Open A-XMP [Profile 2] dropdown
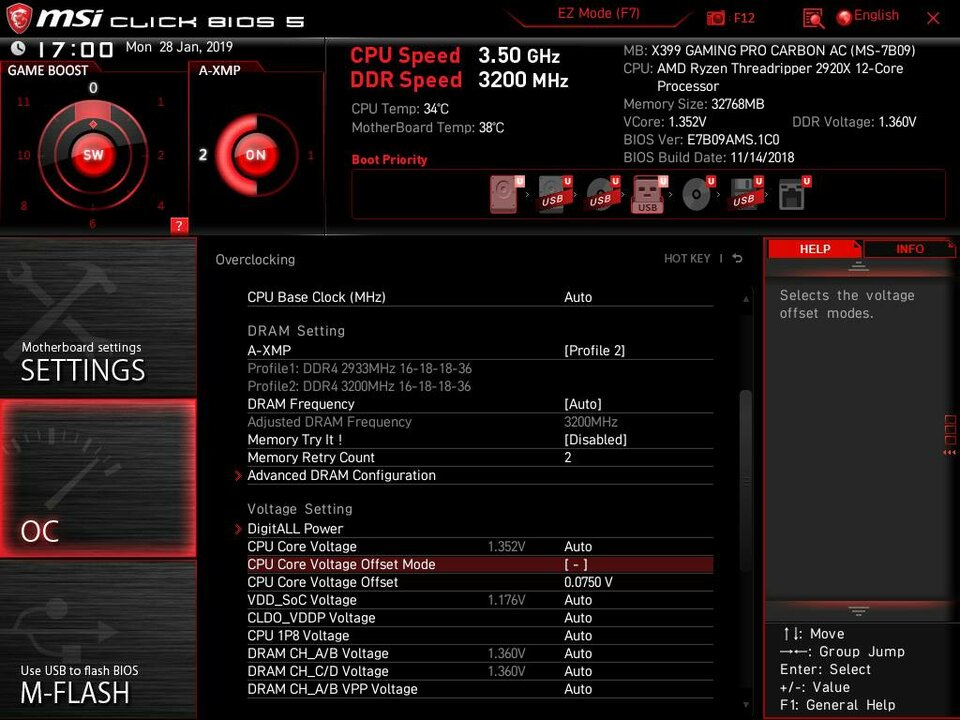The width and height of the screenshot is (960, 720). pyautogui.click(x=594, y=351)
